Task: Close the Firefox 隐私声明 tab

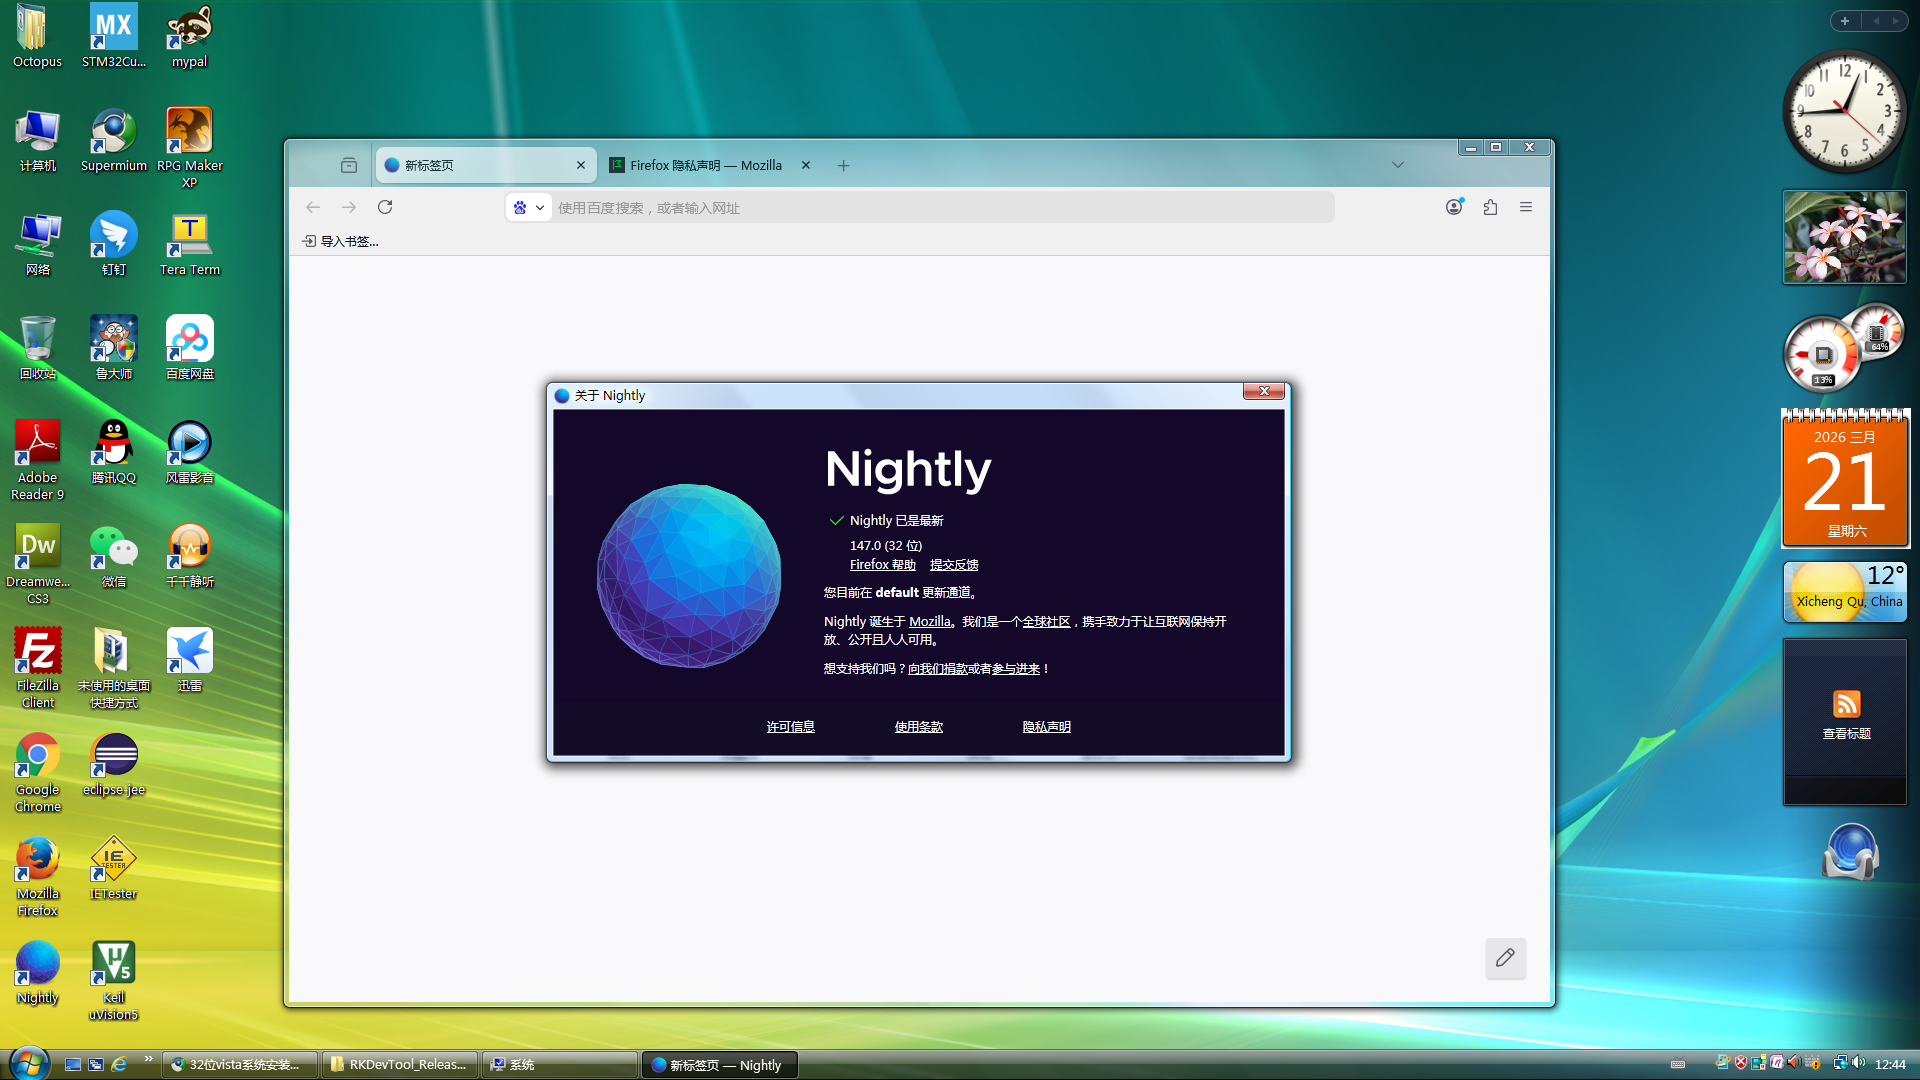Action: pos(806,165)
